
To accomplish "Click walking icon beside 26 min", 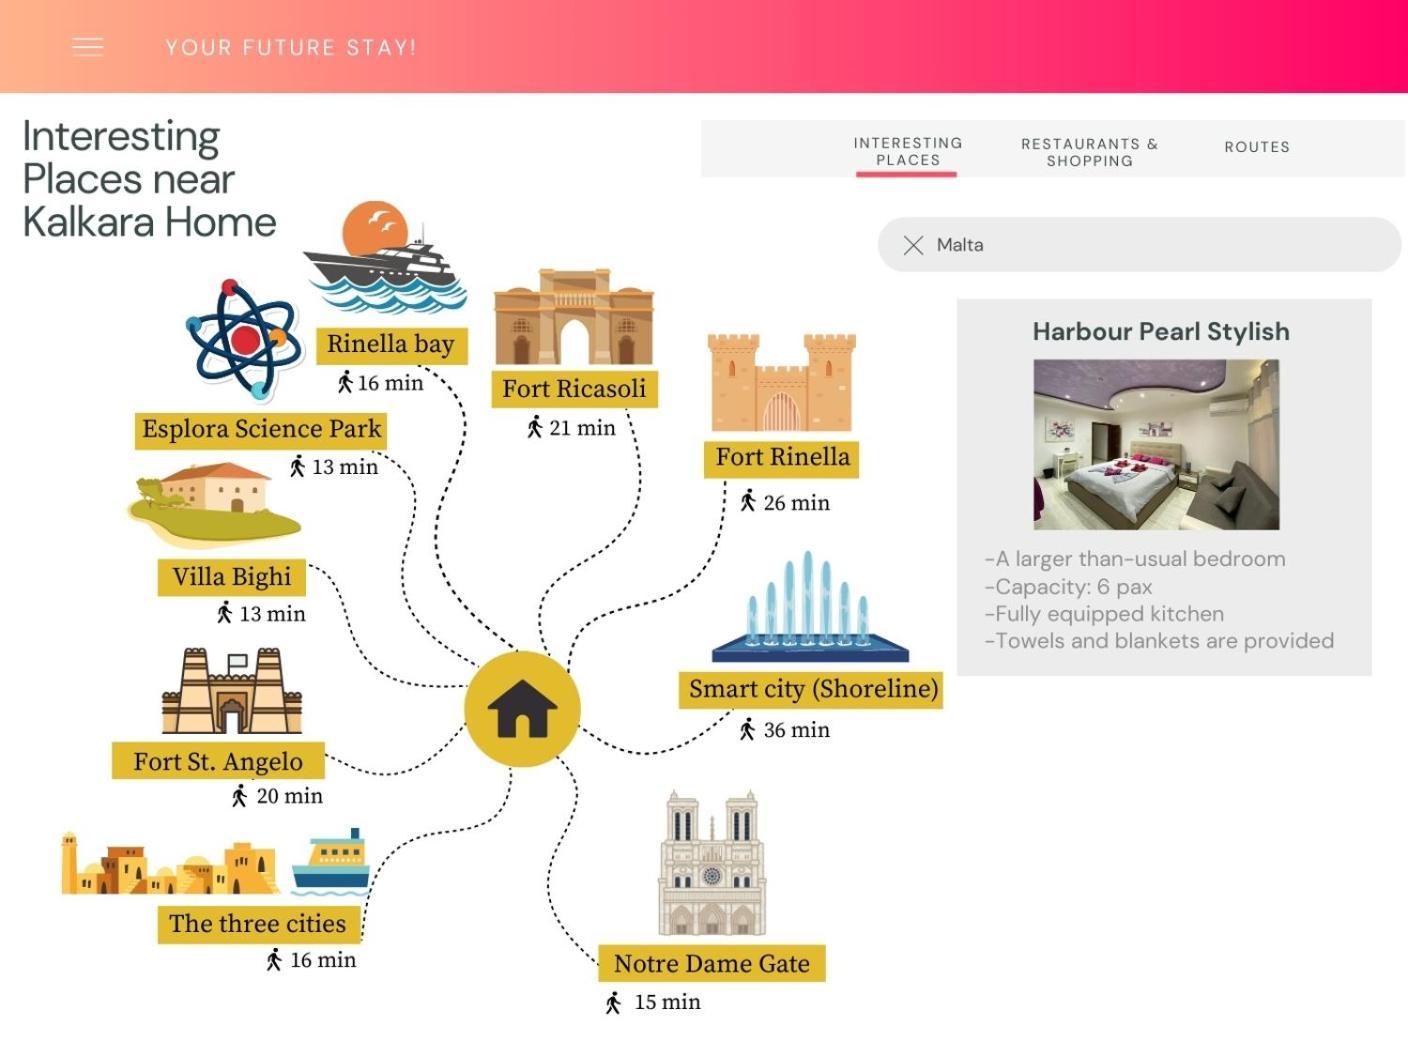I will click(748, 501).
